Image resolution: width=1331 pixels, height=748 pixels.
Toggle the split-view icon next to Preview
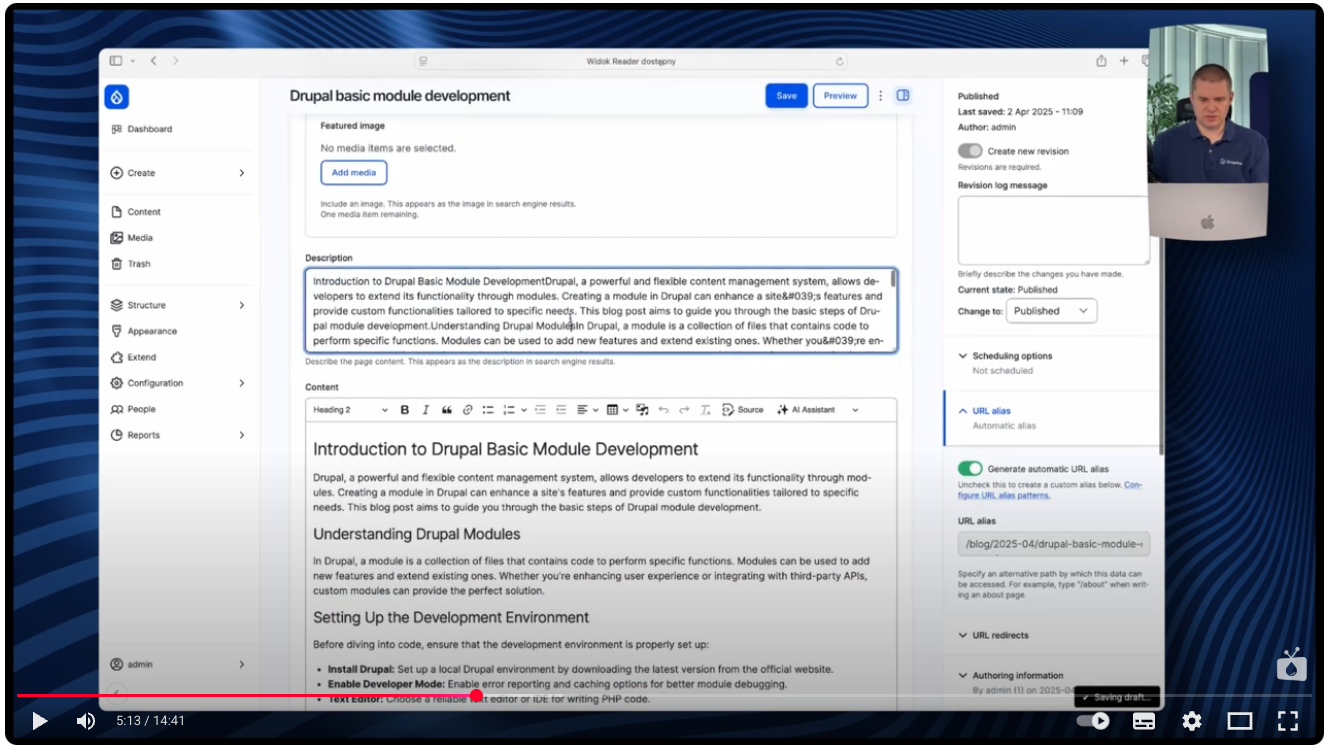click(x=903, y=95)
